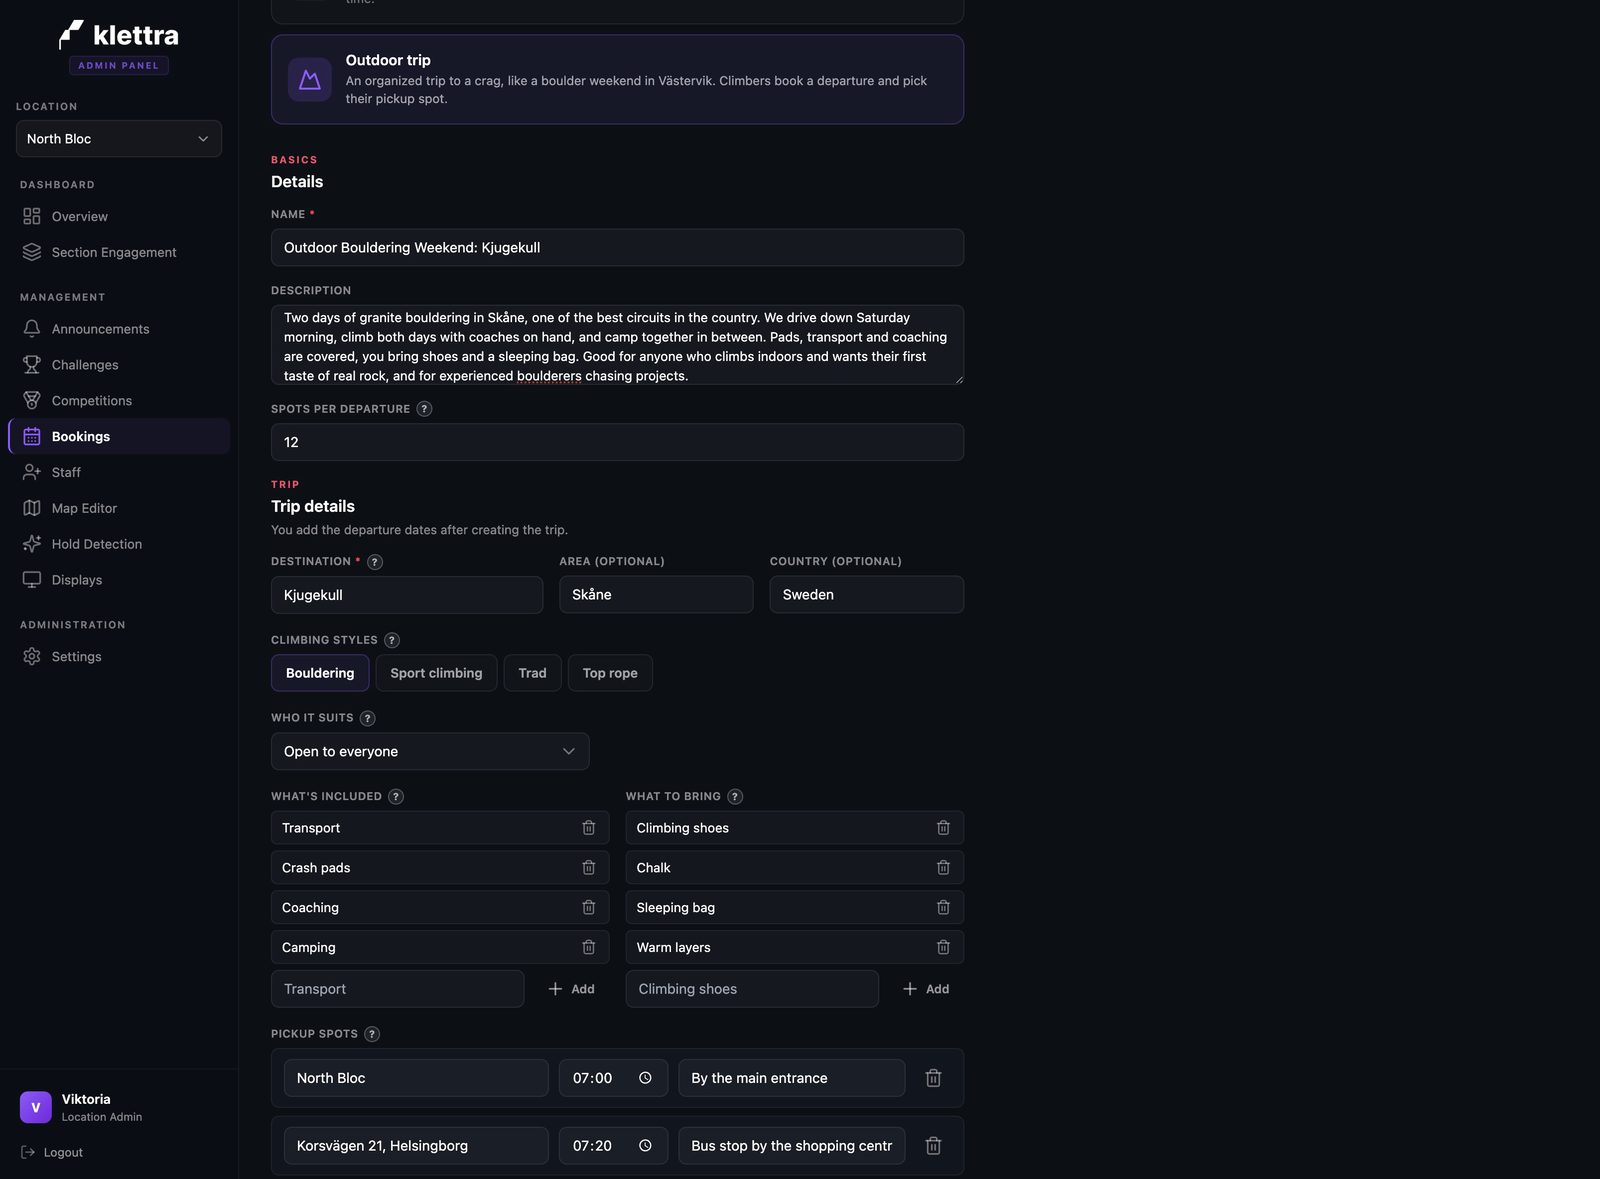Delete the Warm layers item
The height and width of the screenshot is (1179, 1600).
pos(943,947)
